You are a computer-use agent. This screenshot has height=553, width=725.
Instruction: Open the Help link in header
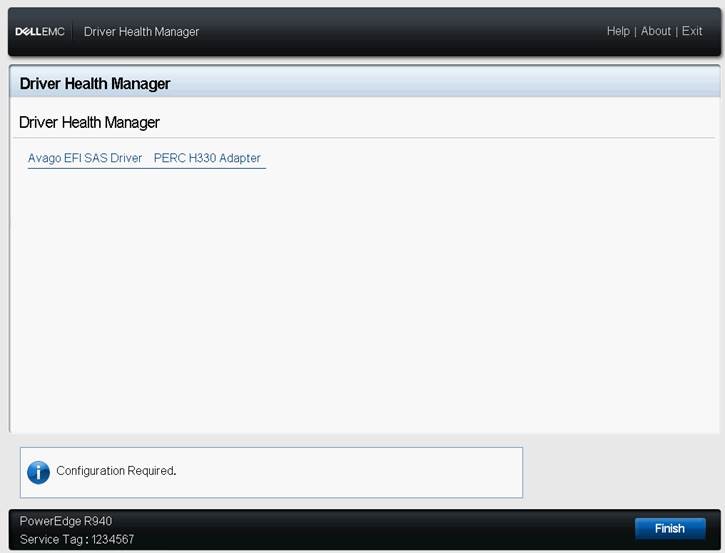(x=618, y=31)
